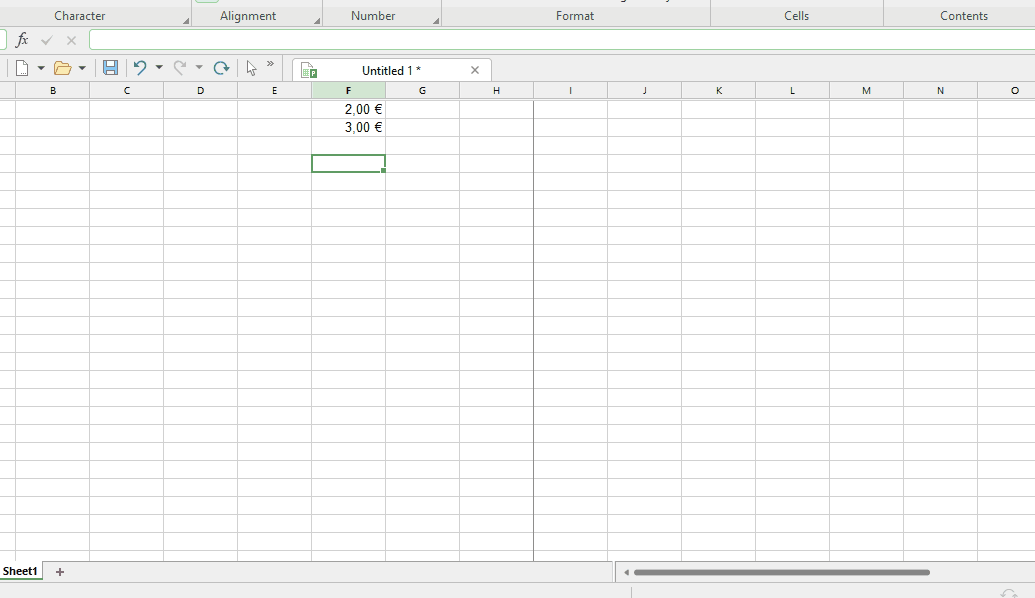Save the document with the floppy disk icon
The image size is (1035, 598).
(x=110, y=68)
